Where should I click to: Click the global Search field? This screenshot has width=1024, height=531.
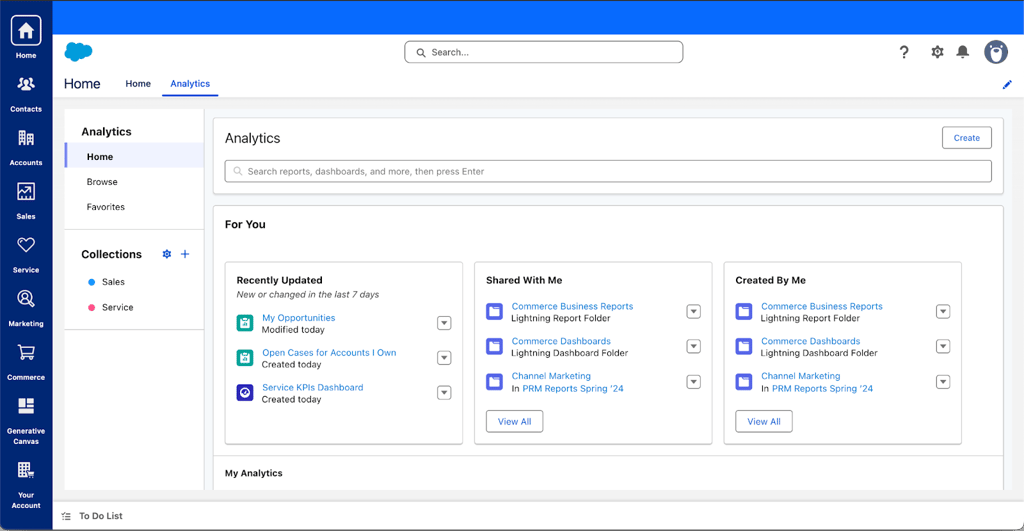pyautogui.click(x=543, y=52)
